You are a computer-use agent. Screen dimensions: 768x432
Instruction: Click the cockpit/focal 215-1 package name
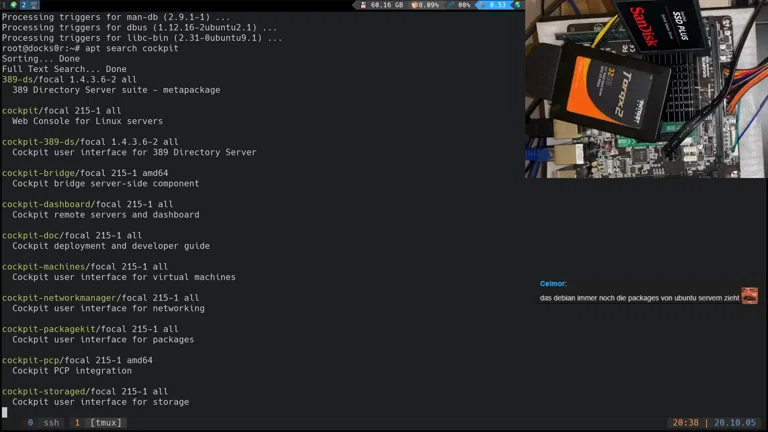click(20, 111)
